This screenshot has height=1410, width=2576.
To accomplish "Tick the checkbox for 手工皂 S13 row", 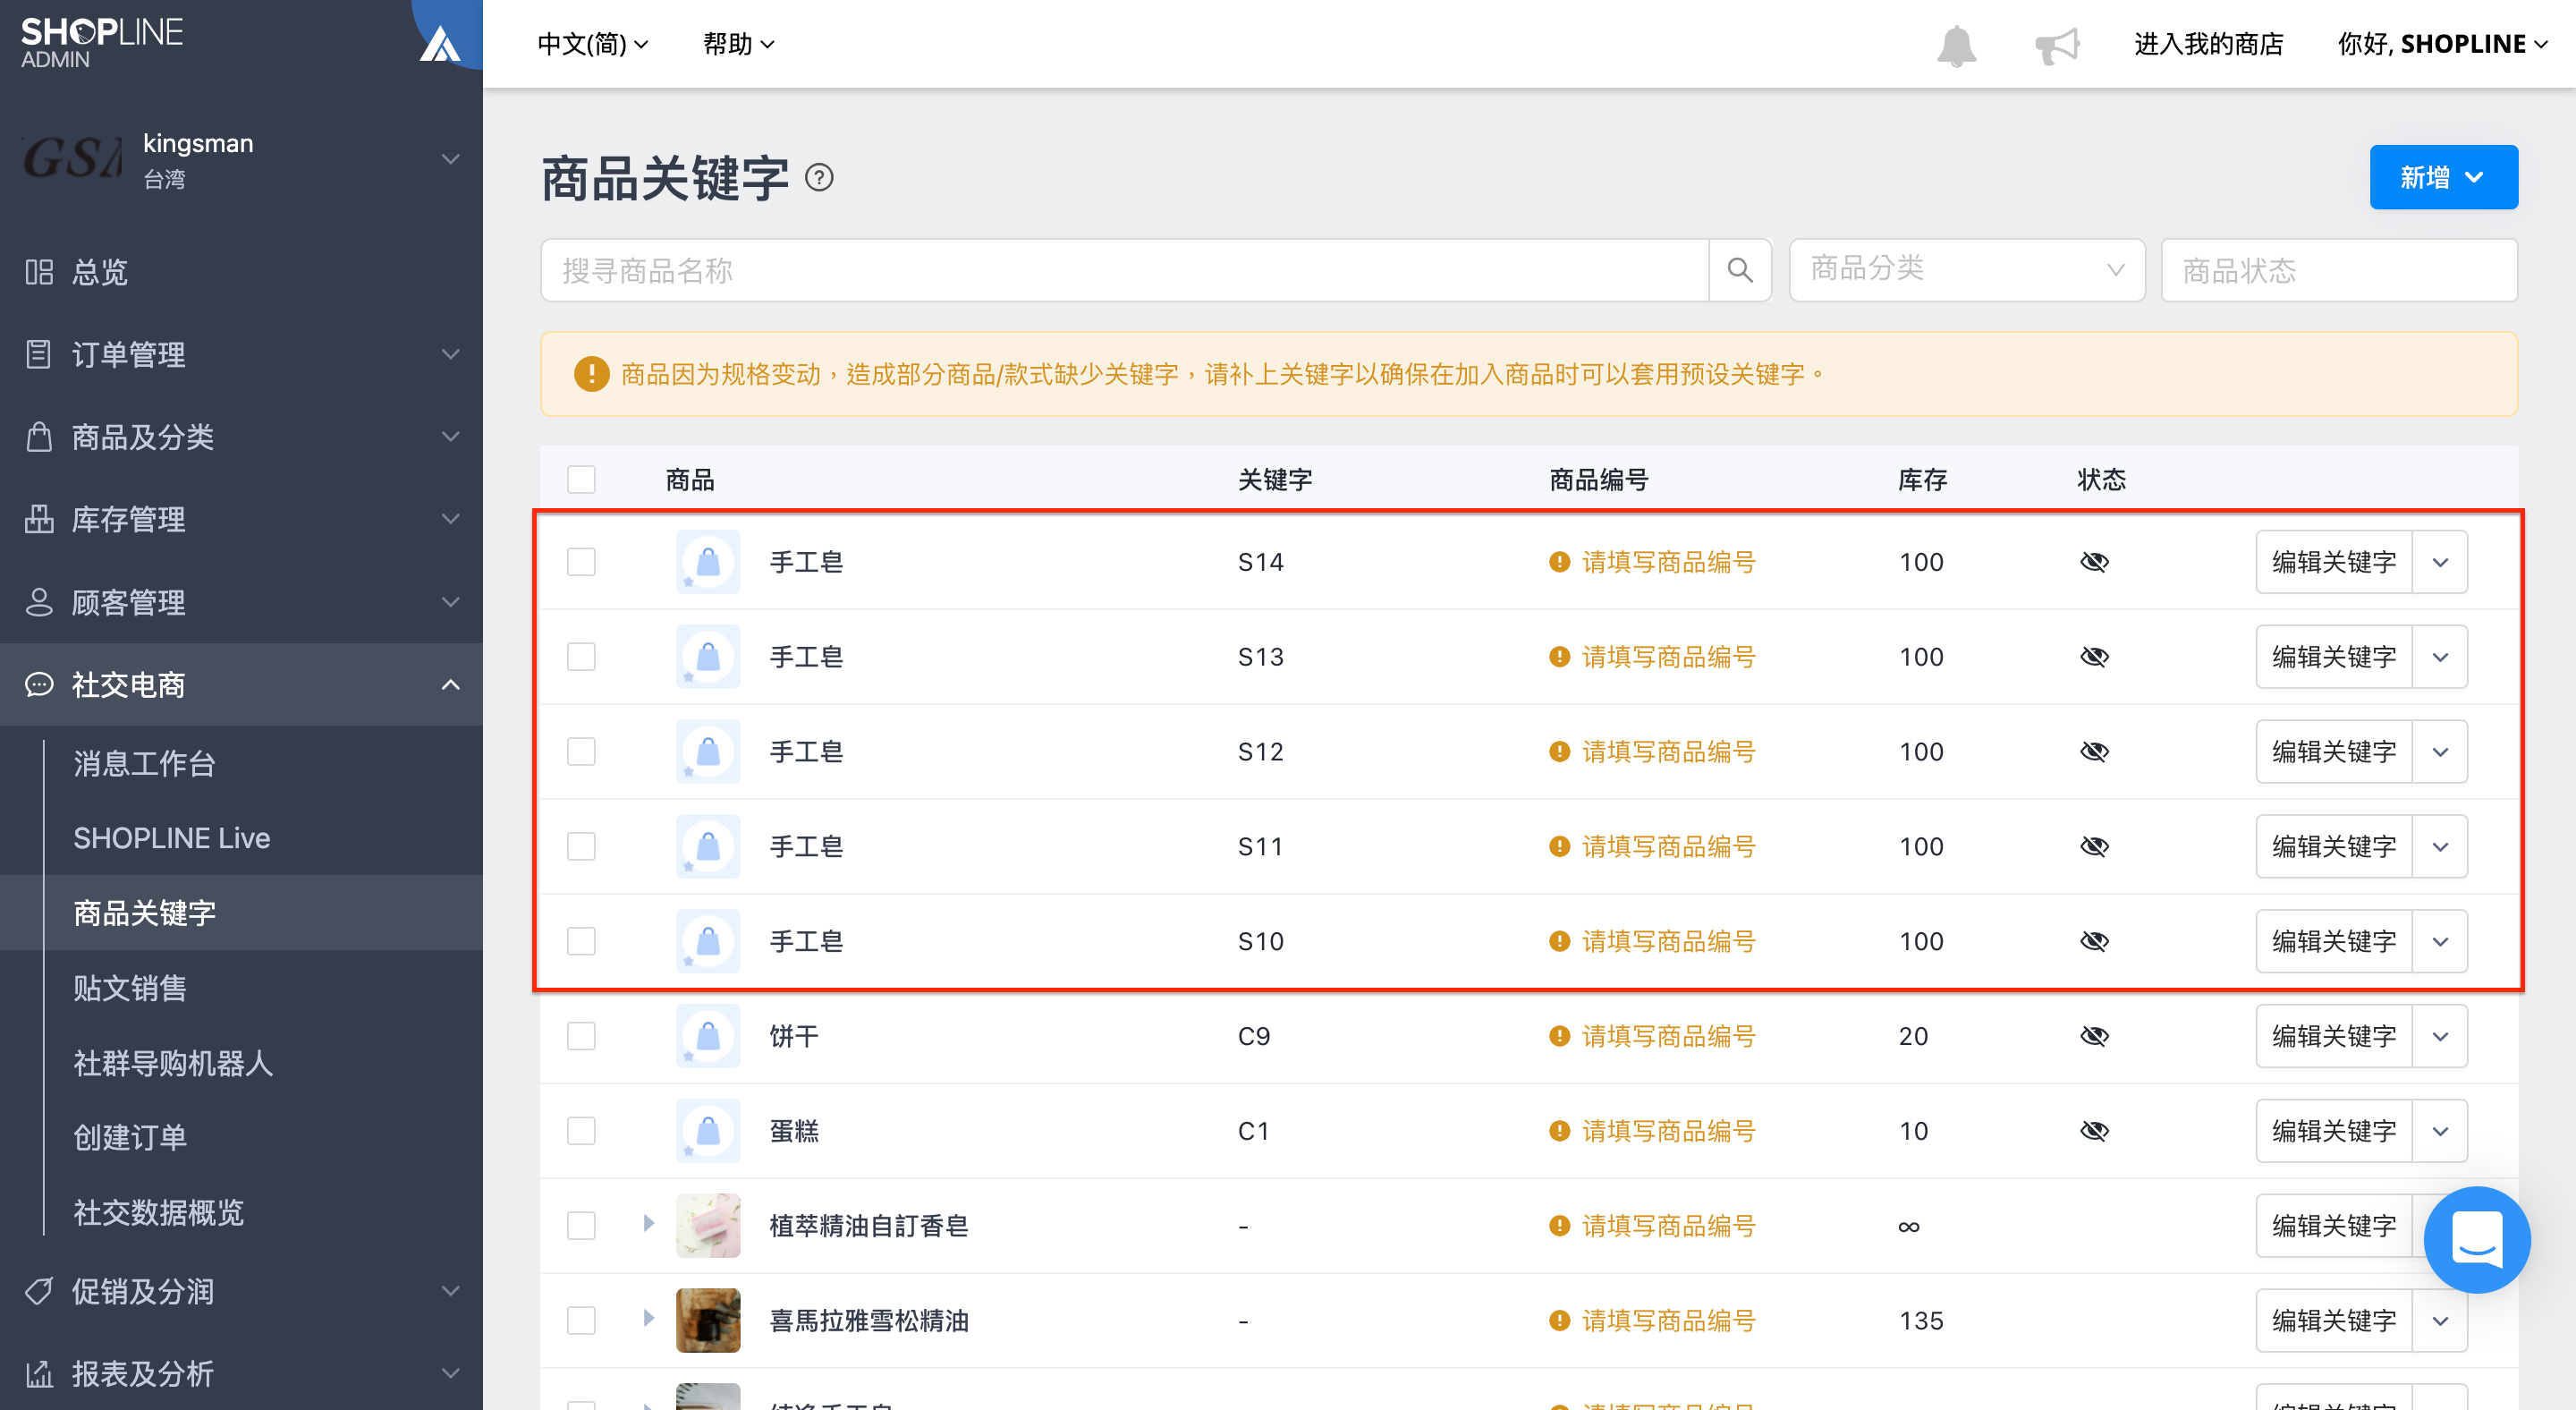I will point(581,657).
